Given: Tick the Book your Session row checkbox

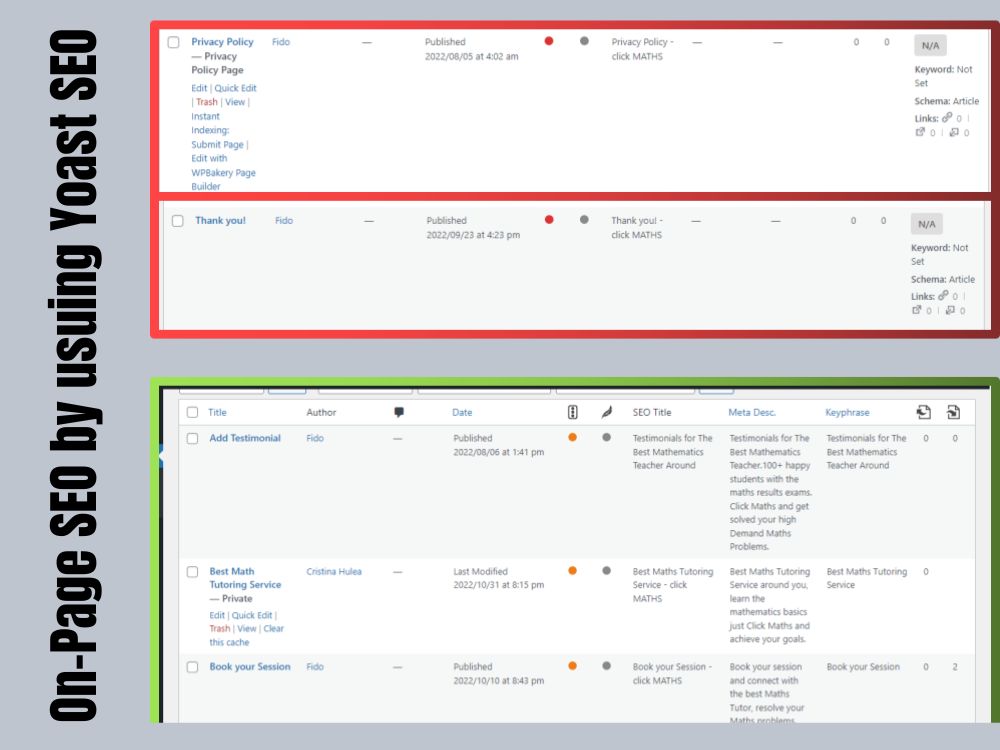Looking at the screenshot, I should [193, 666].
